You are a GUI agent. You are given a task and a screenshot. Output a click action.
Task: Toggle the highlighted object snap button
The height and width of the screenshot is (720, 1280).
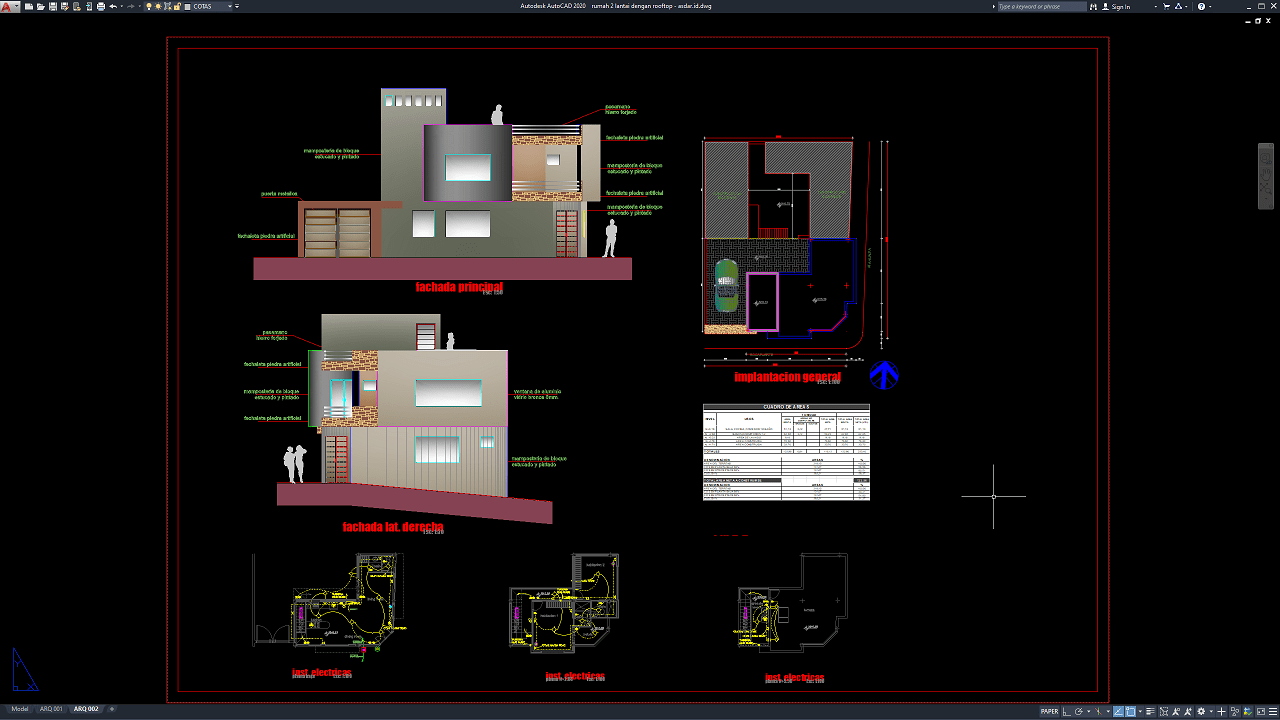1130,712
